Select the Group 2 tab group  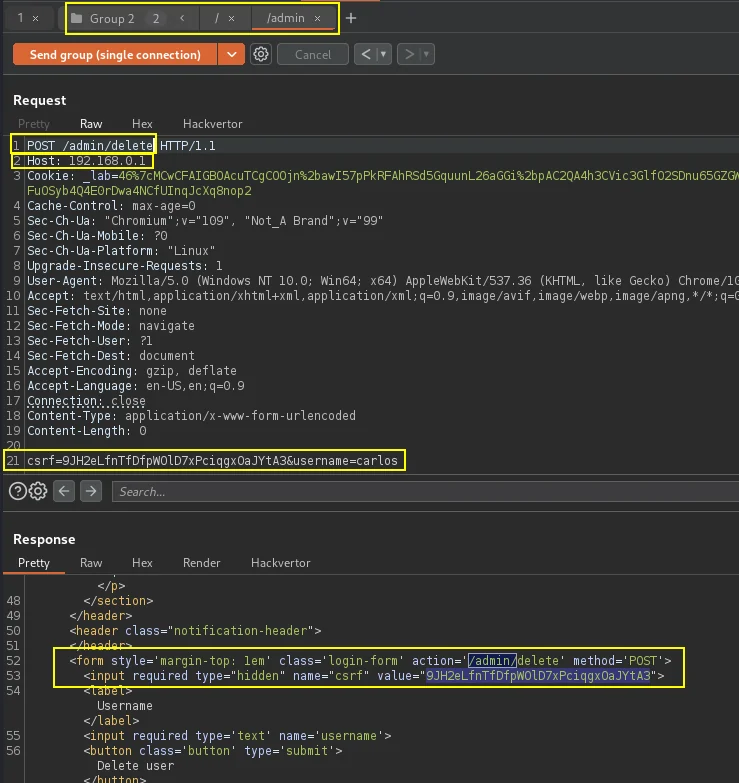pos(112,19)
